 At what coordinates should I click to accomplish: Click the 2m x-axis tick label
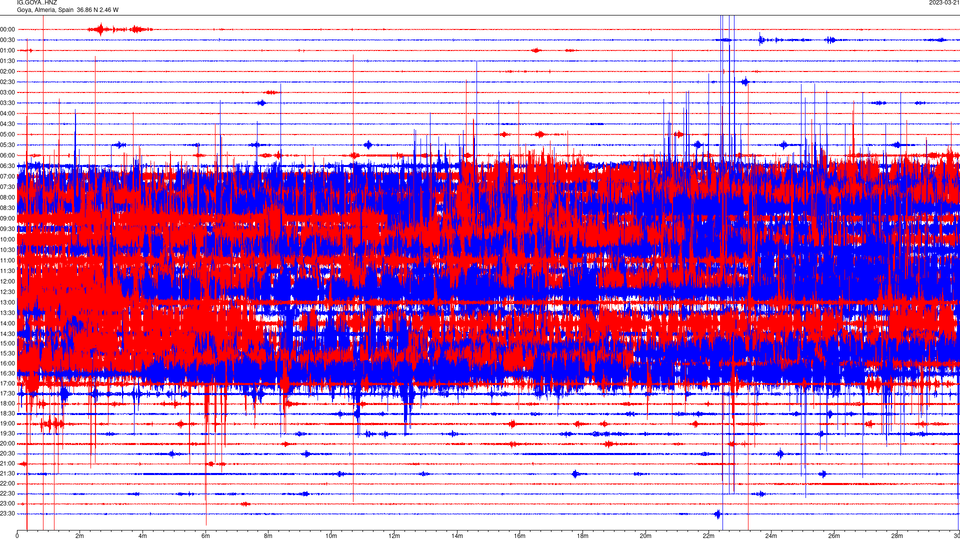click(80, 536)
